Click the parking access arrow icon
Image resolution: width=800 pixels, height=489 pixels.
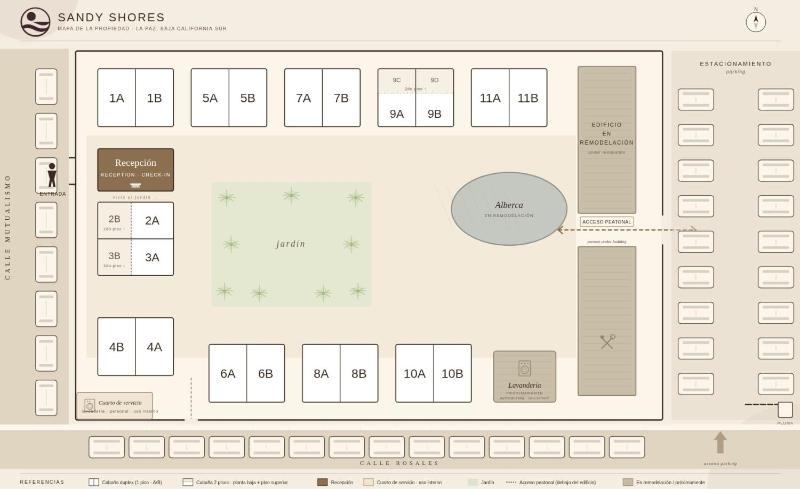tap(720, 443)
